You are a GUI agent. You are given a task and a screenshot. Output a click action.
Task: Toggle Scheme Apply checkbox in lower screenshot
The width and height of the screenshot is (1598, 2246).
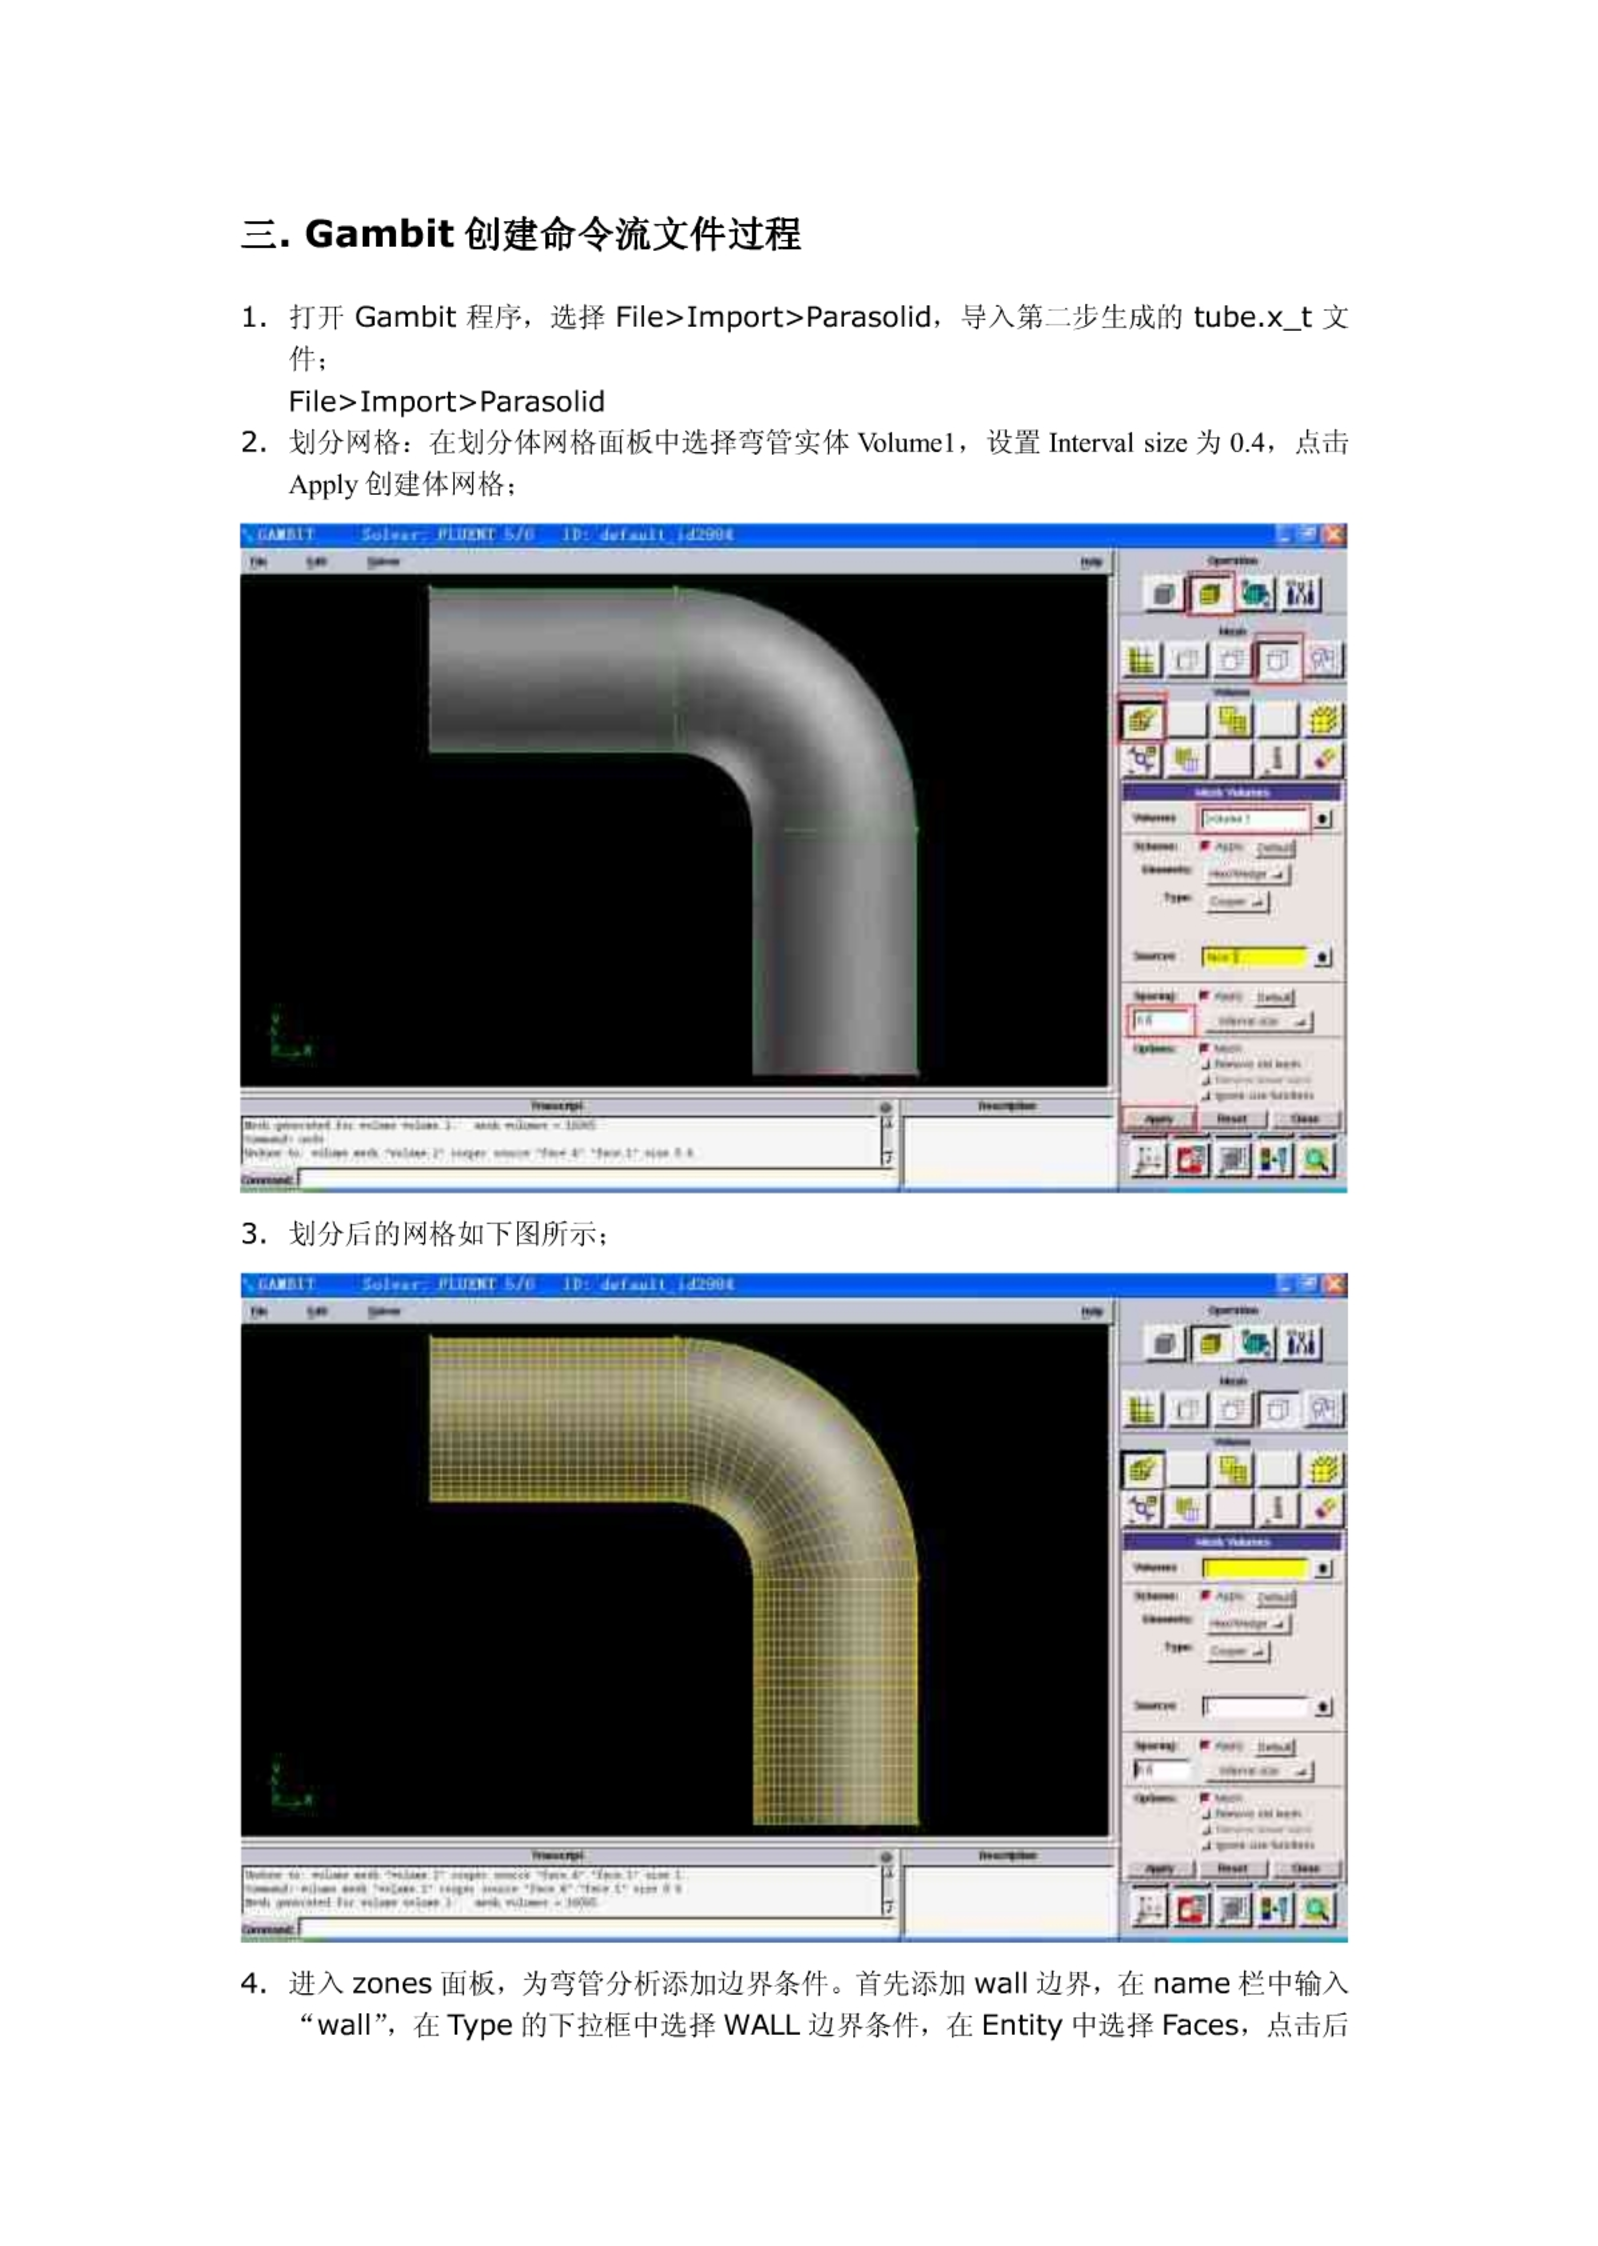(1205, 1595)
